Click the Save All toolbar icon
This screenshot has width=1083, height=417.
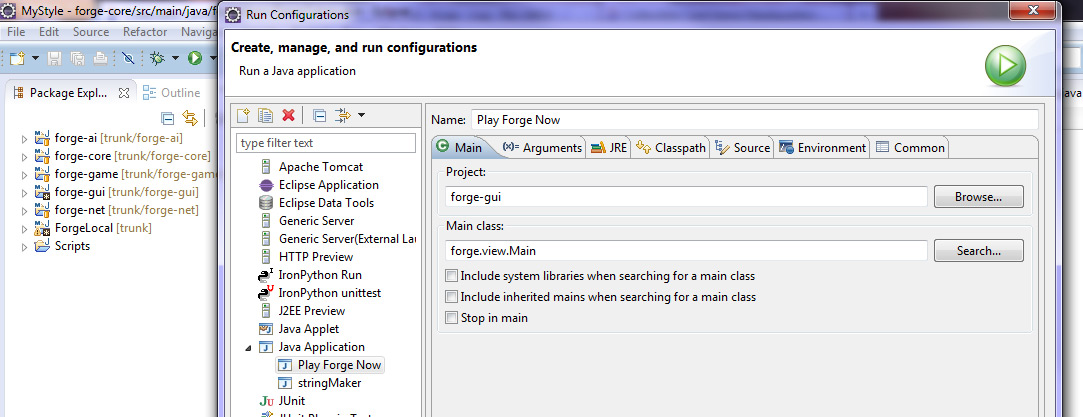[77, 59]
